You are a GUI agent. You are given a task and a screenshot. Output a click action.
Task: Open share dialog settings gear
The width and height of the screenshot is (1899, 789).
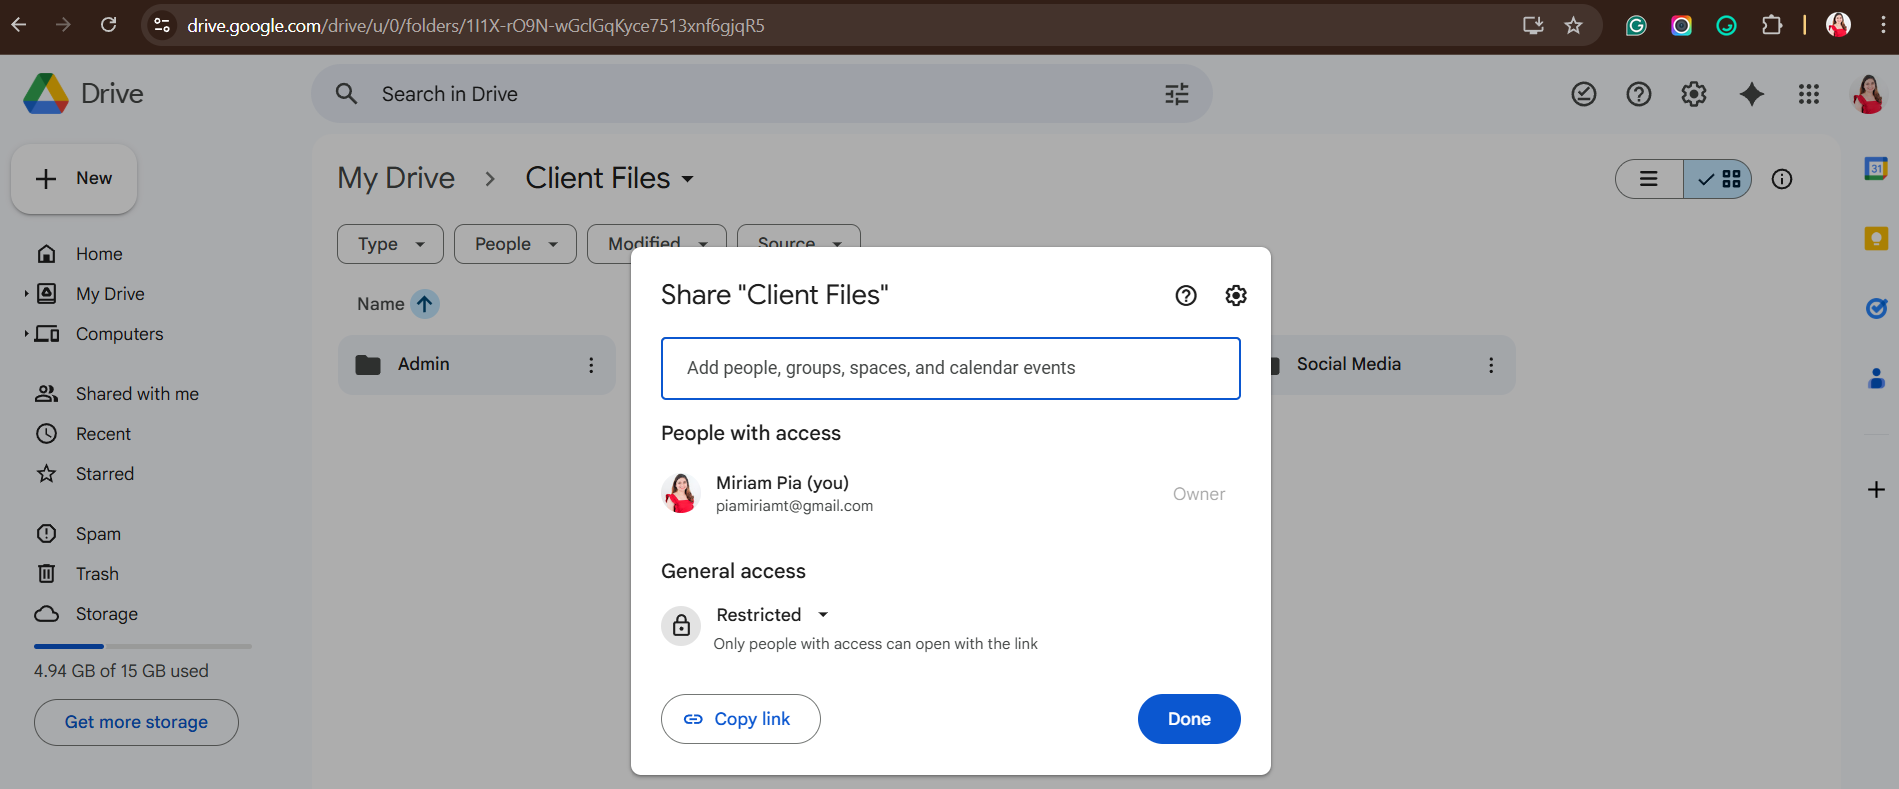click(1236, 295)
